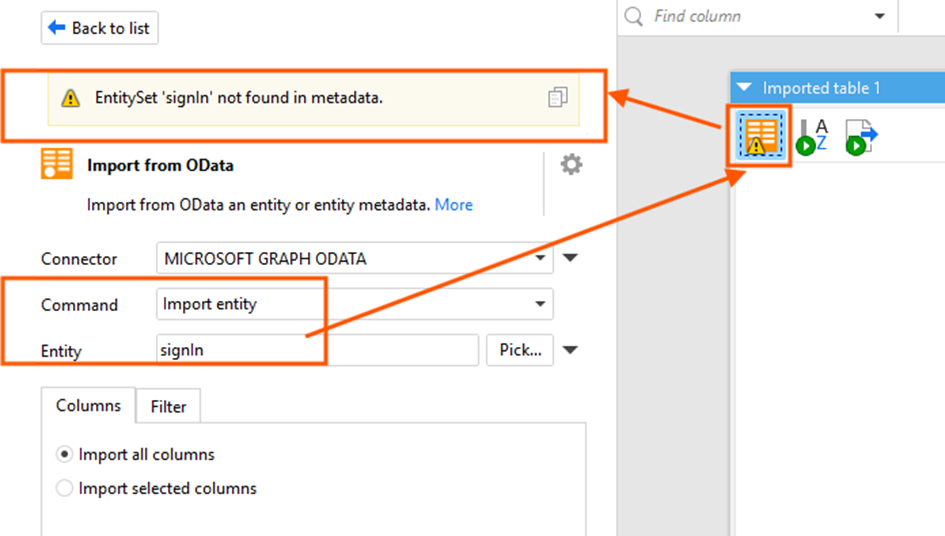Click the yellow warning icon in error banner
Screen dimensions: 945x536
70,98
